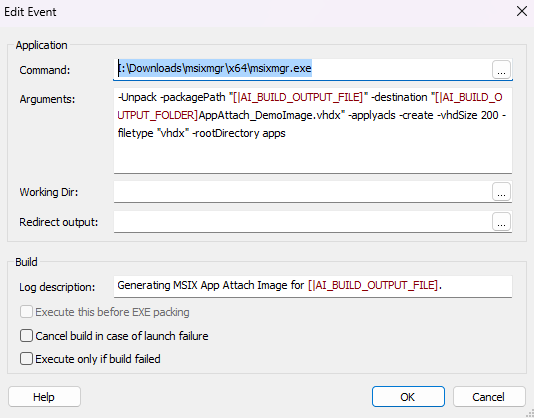Click the Redirect output: label
Screen dimensions: 534x418
coord(59,222)
